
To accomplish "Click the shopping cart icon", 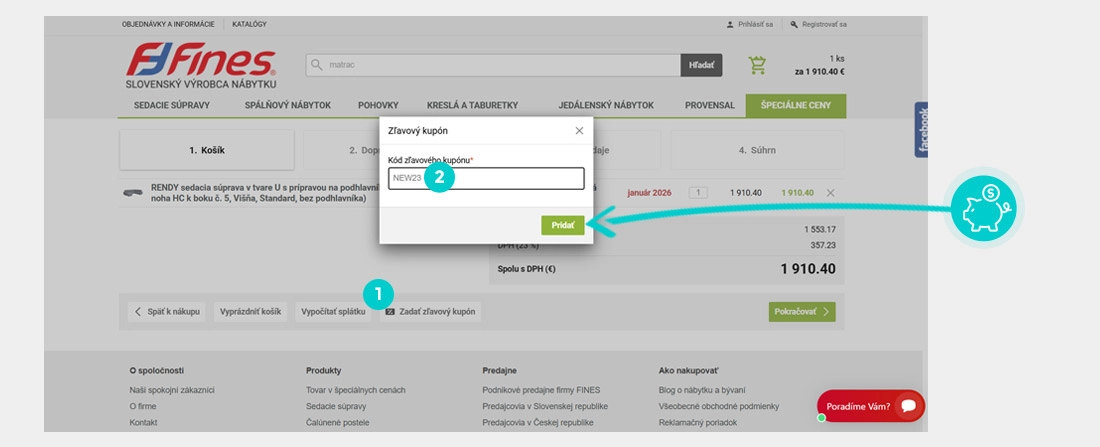I will (x=758, y=65).
